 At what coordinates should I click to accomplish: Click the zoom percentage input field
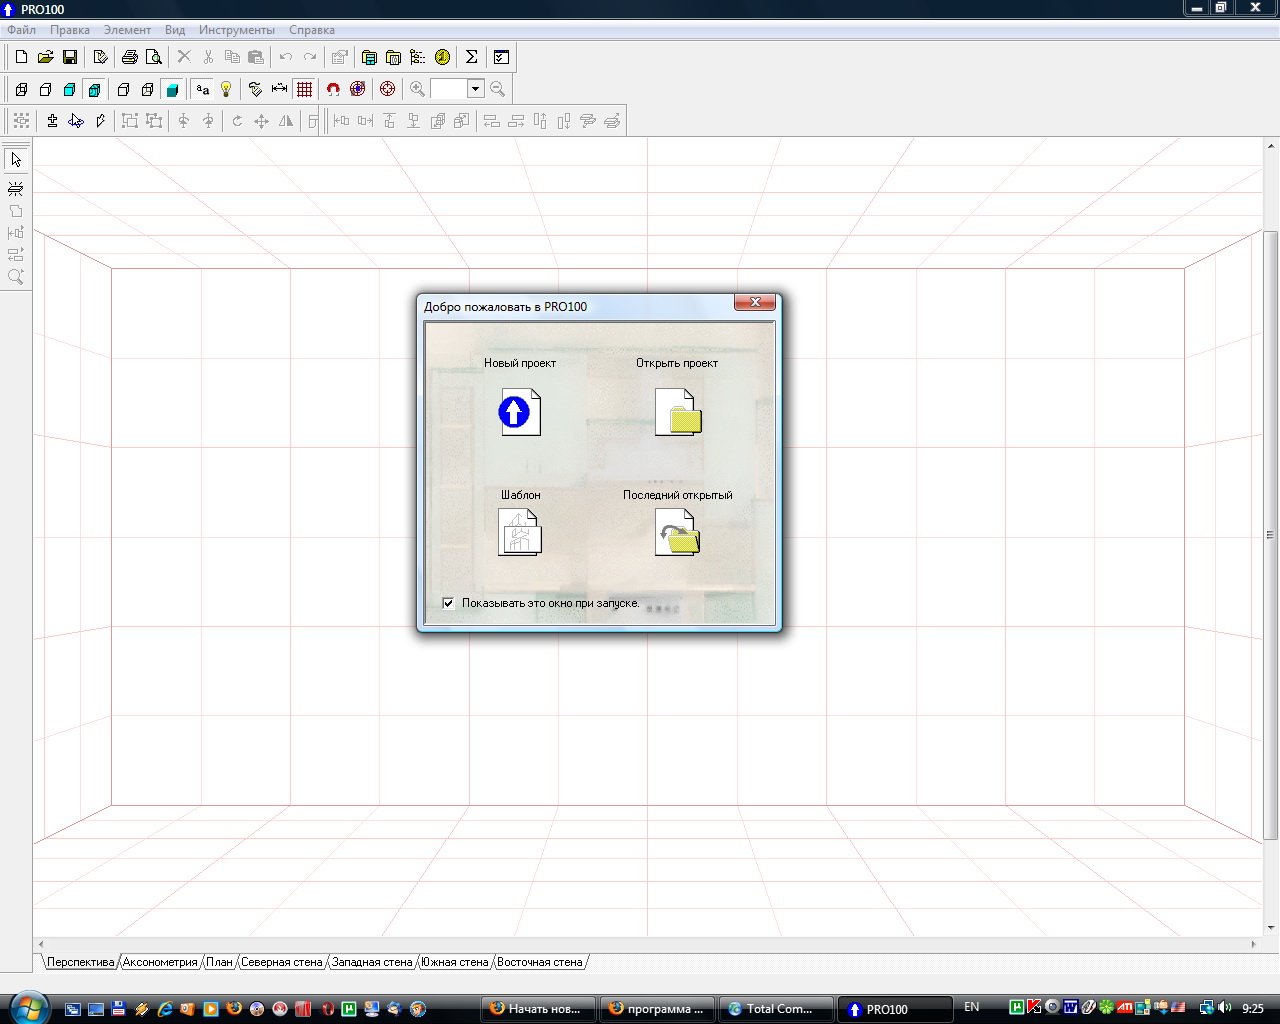pos(449,89)
